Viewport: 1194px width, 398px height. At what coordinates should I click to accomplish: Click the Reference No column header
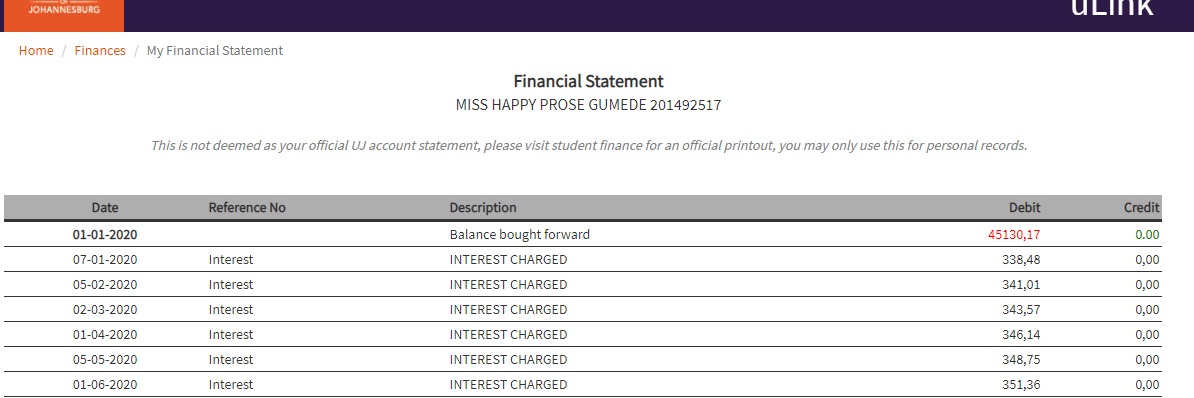click(x=247, y=207)
